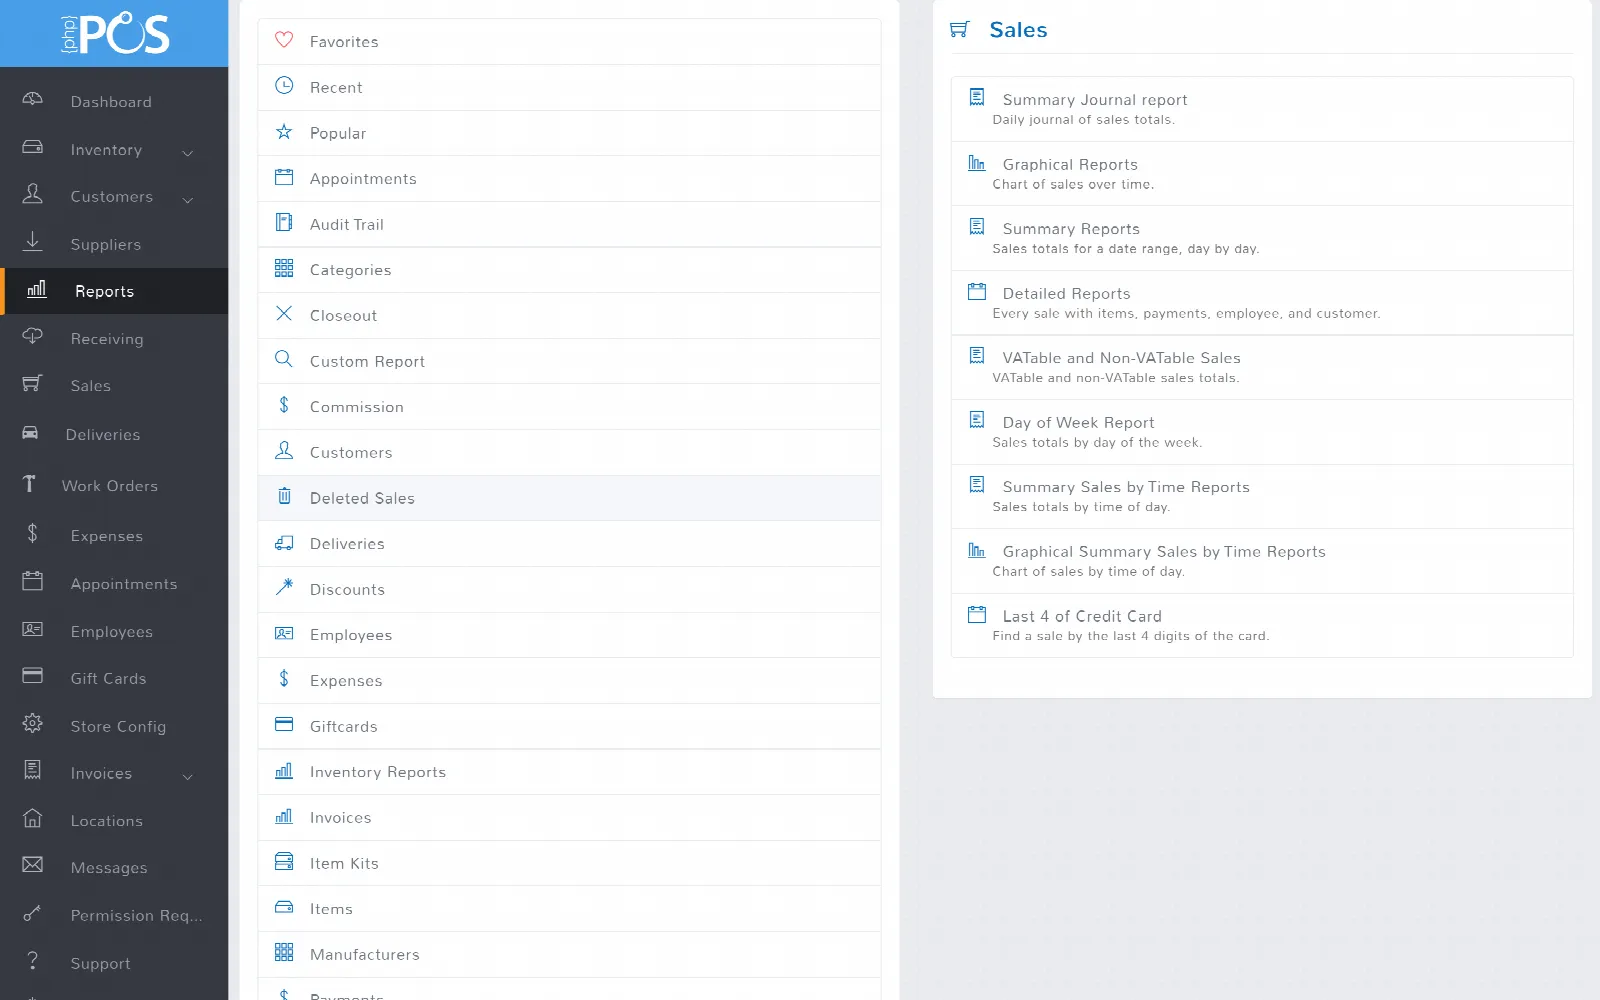This screenshot has height=1000, width=1600.
Task: Click the Locations home icon in sidebar
Action: (32, 819)
